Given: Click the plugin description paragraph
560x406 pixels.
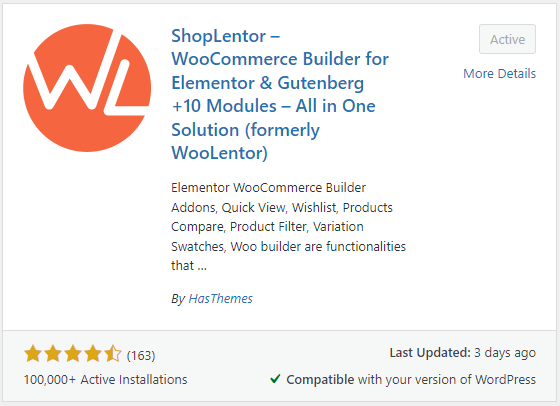Looking at the screenshot, I should click(x=289, y=227).
